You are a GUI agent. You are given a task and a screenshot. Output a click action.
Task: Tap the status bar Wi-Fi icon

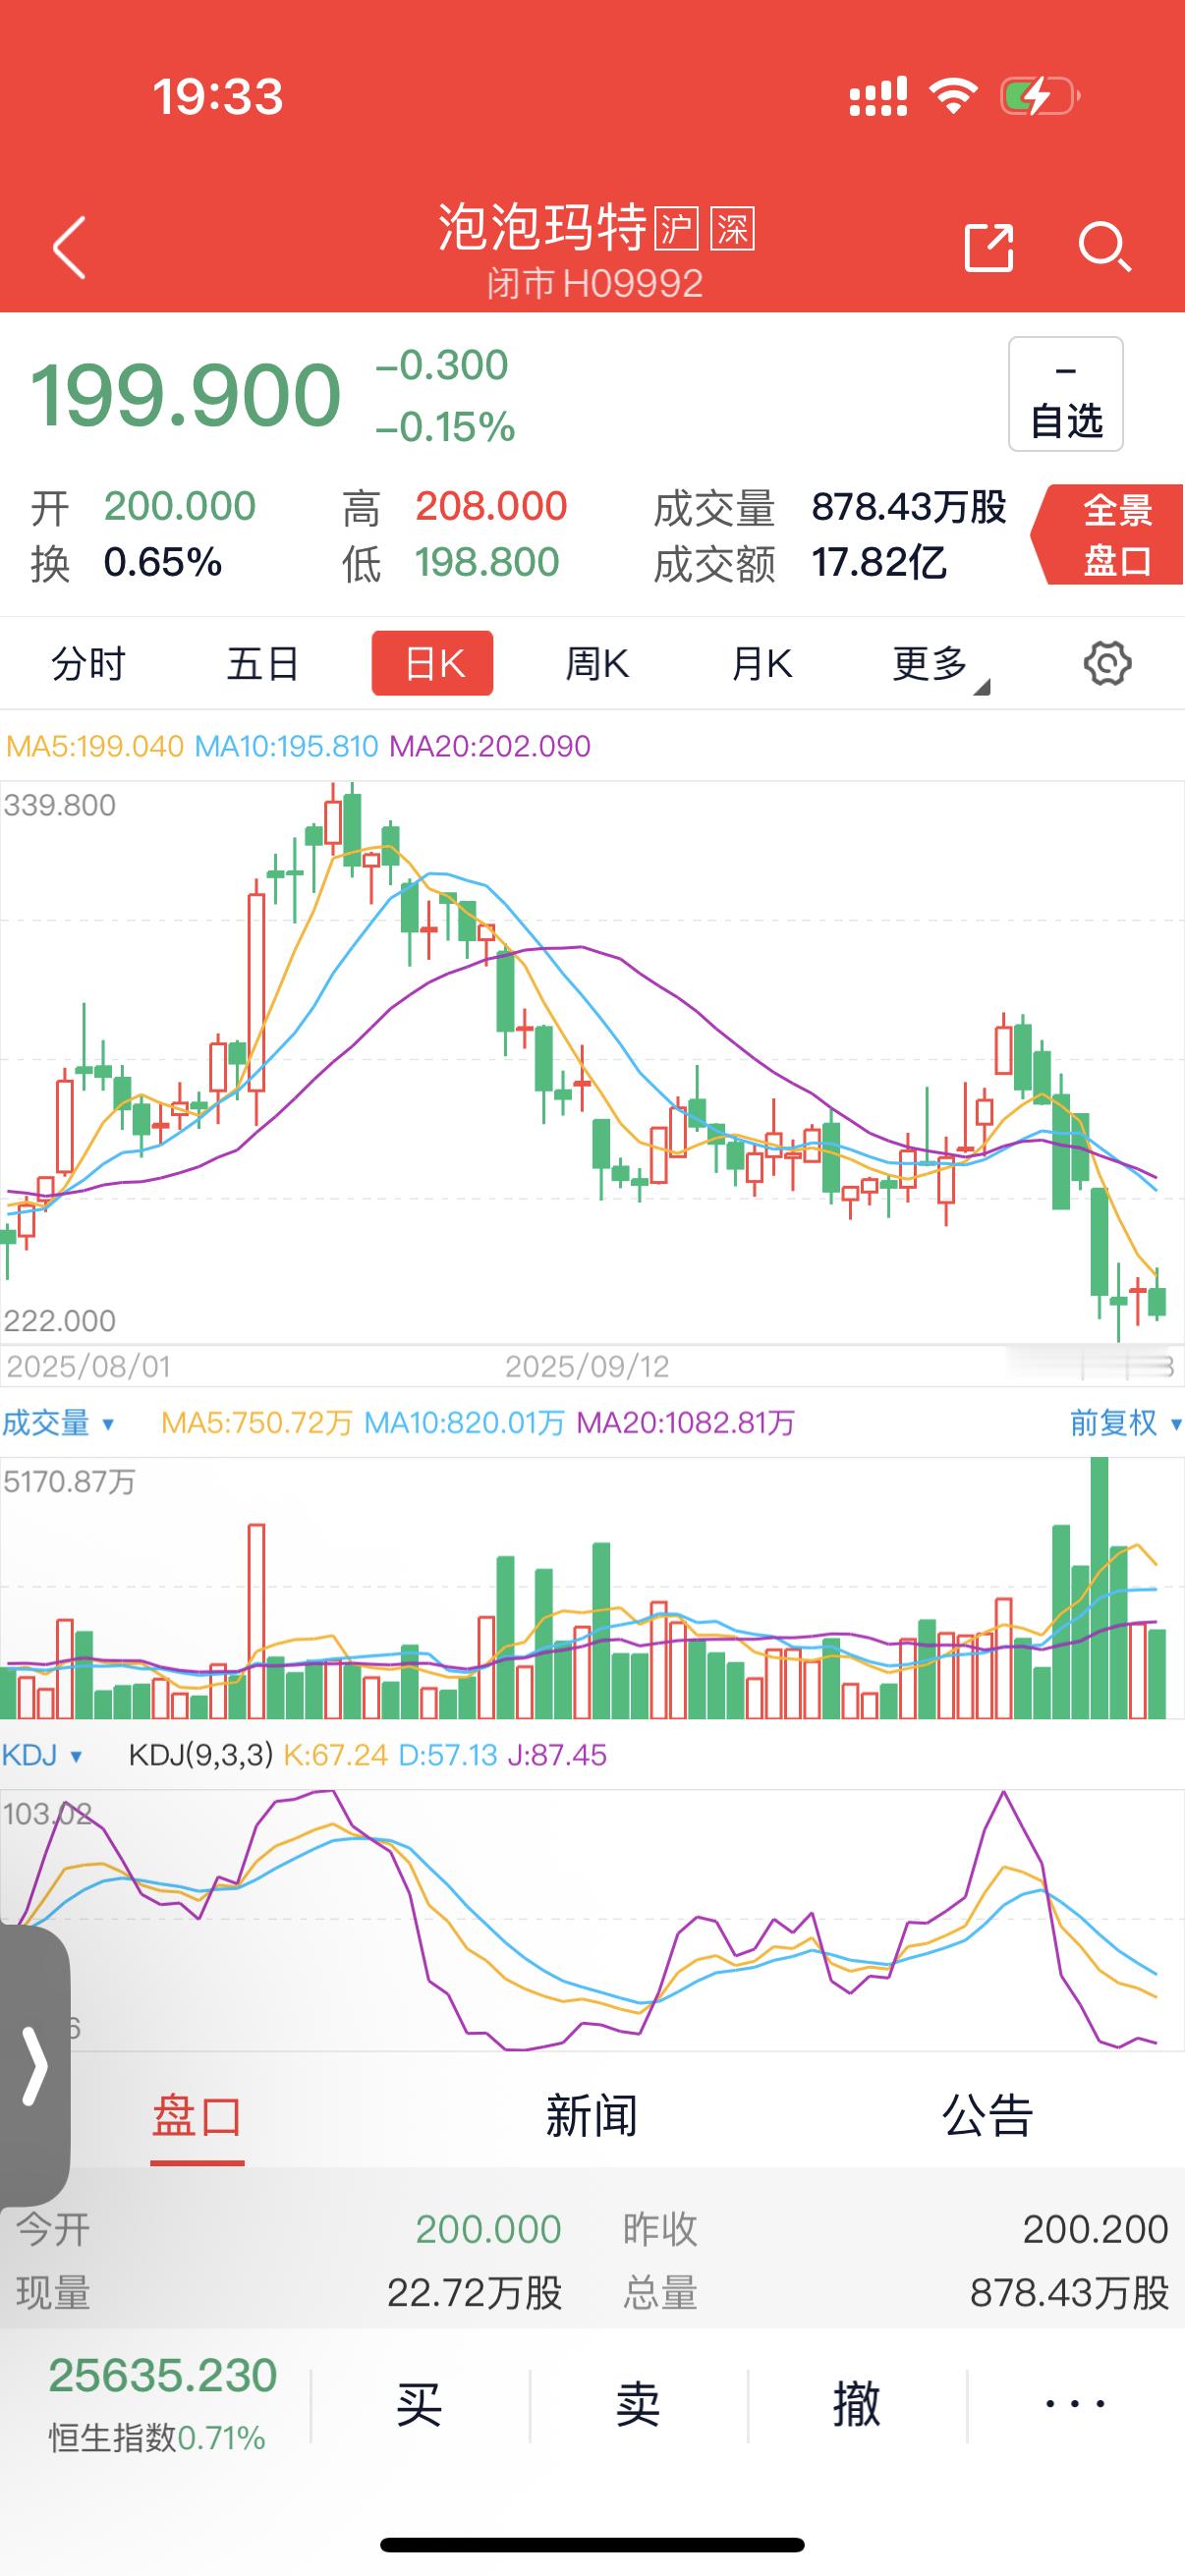pyautogui.click(x=953, y=96)
